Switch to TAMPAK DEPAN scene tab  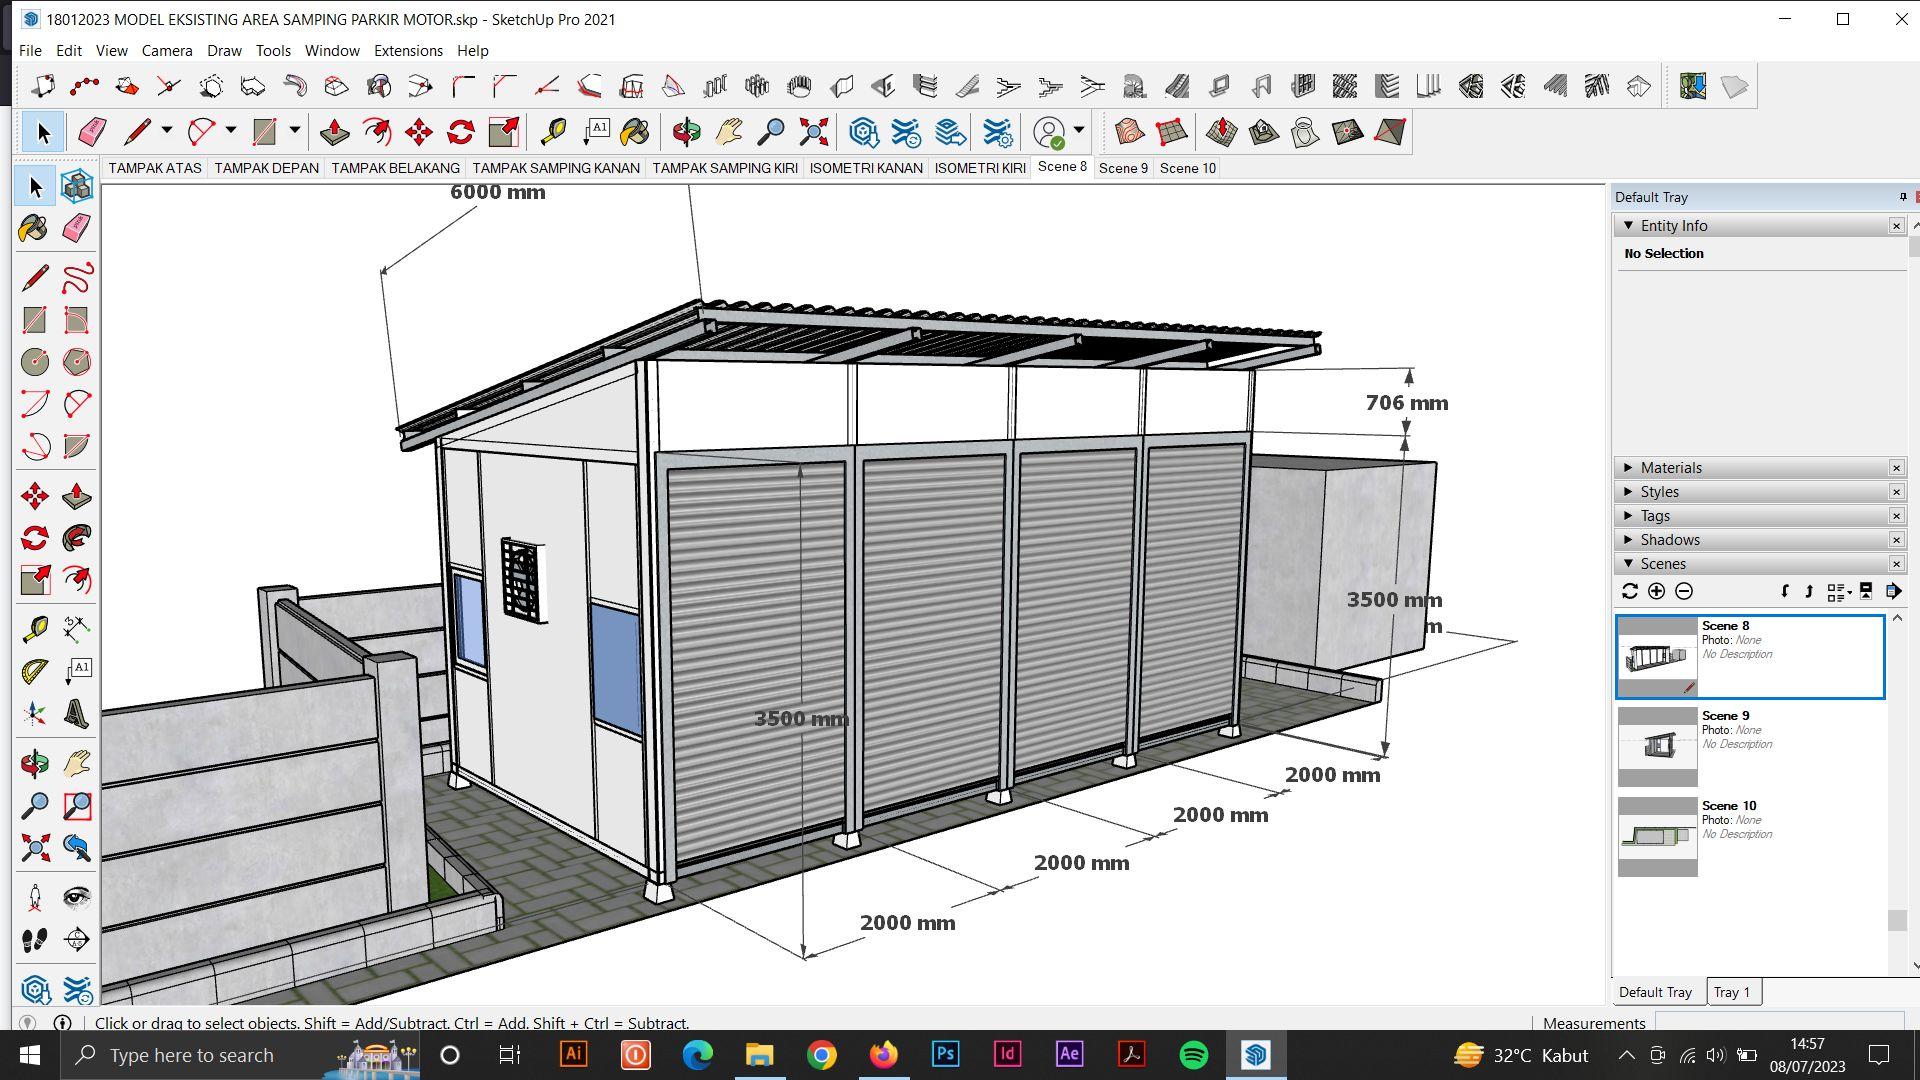pyautogui.click(x=266, y=168)
